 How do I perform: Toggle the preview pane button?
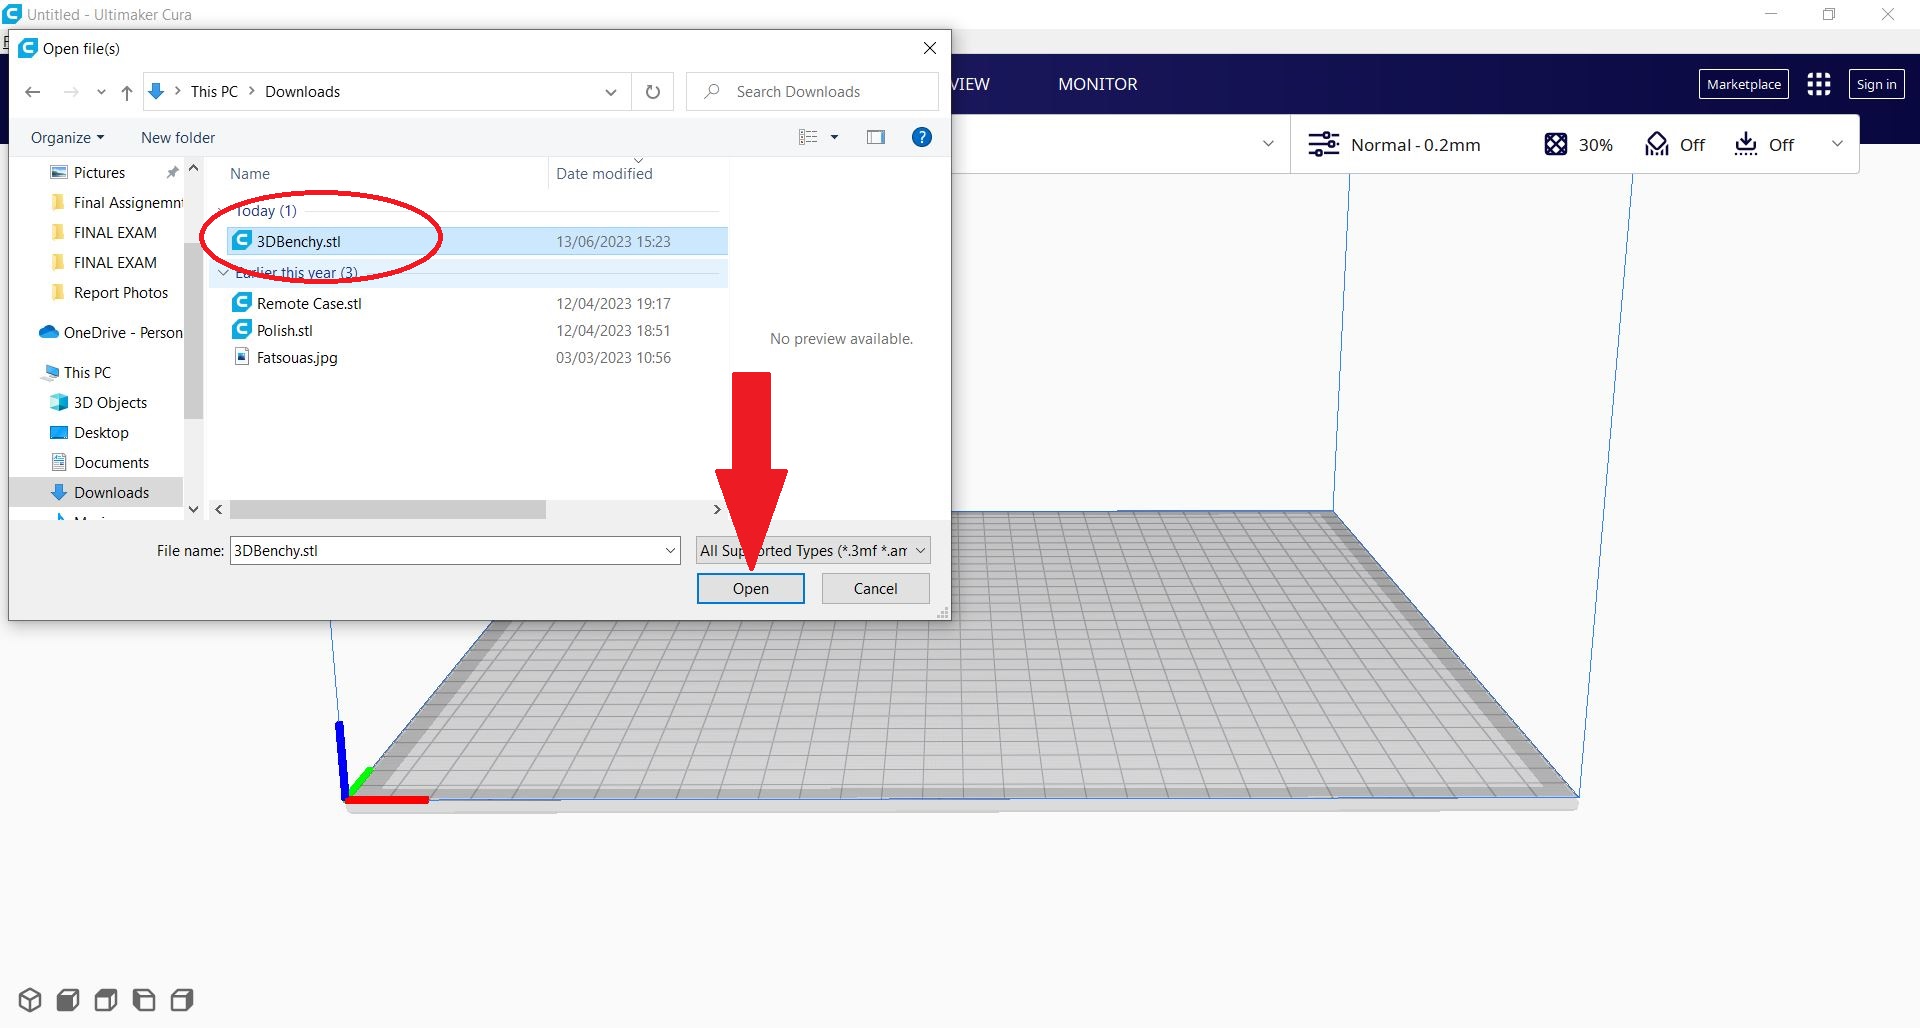point(876,138)
